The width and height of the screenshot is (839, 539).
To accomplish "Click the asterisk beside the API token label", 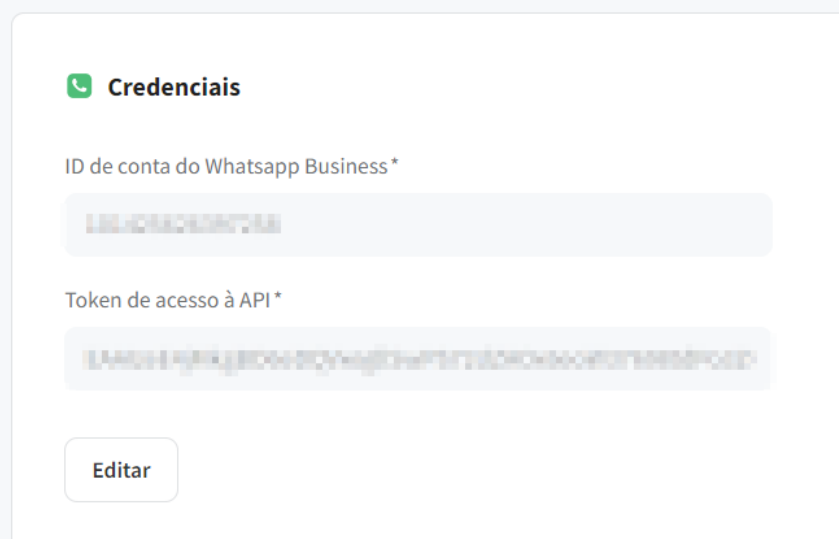I will point(278,295).
